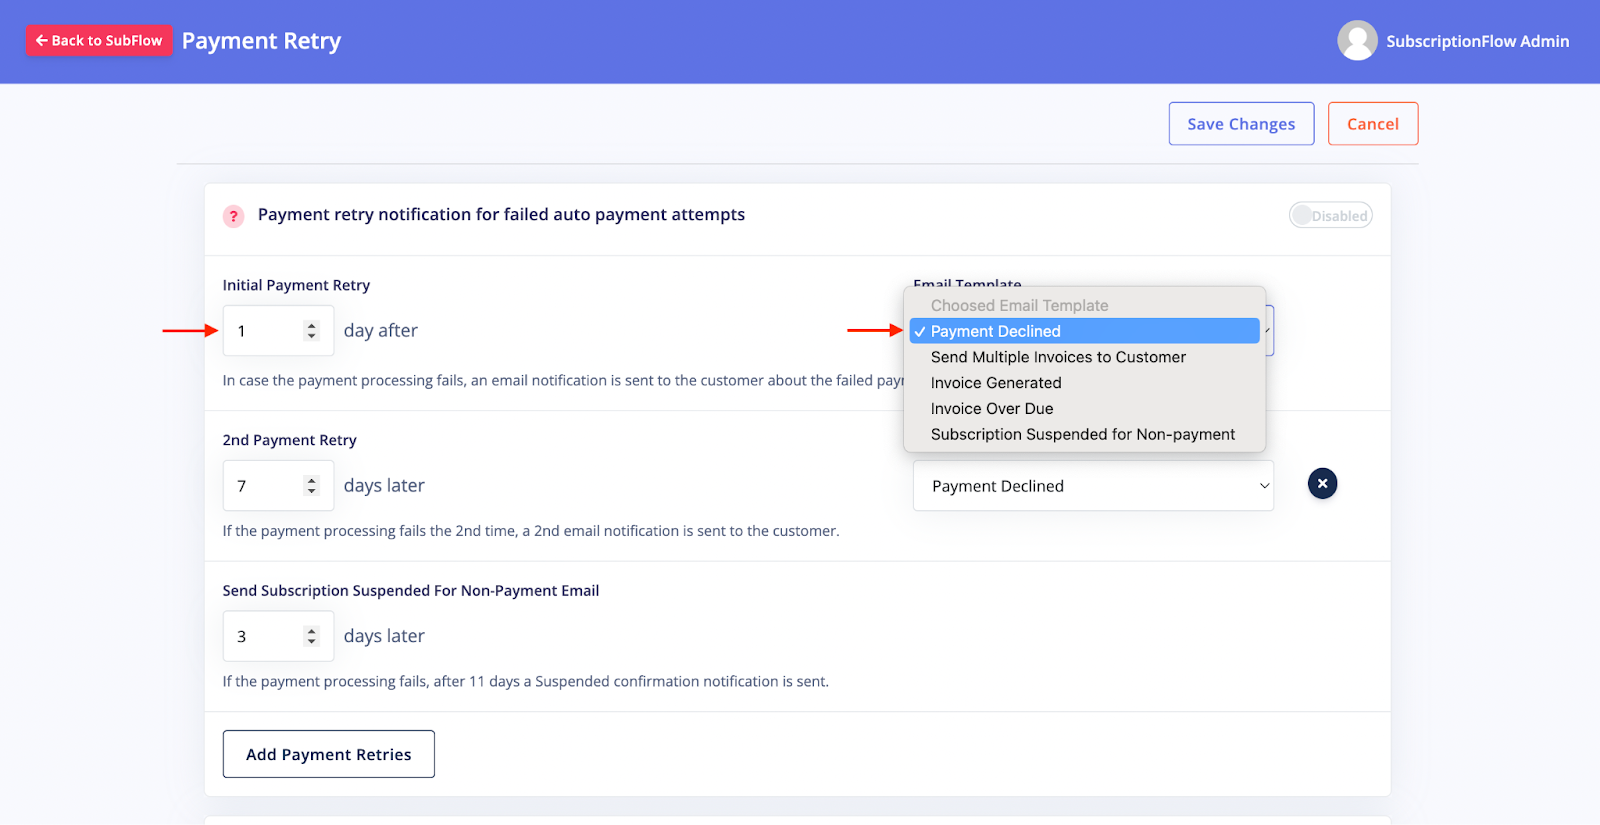Click the Initial Payment Retry number stepper
This screenshot has width=1600, height=825.
pos(311,331)
